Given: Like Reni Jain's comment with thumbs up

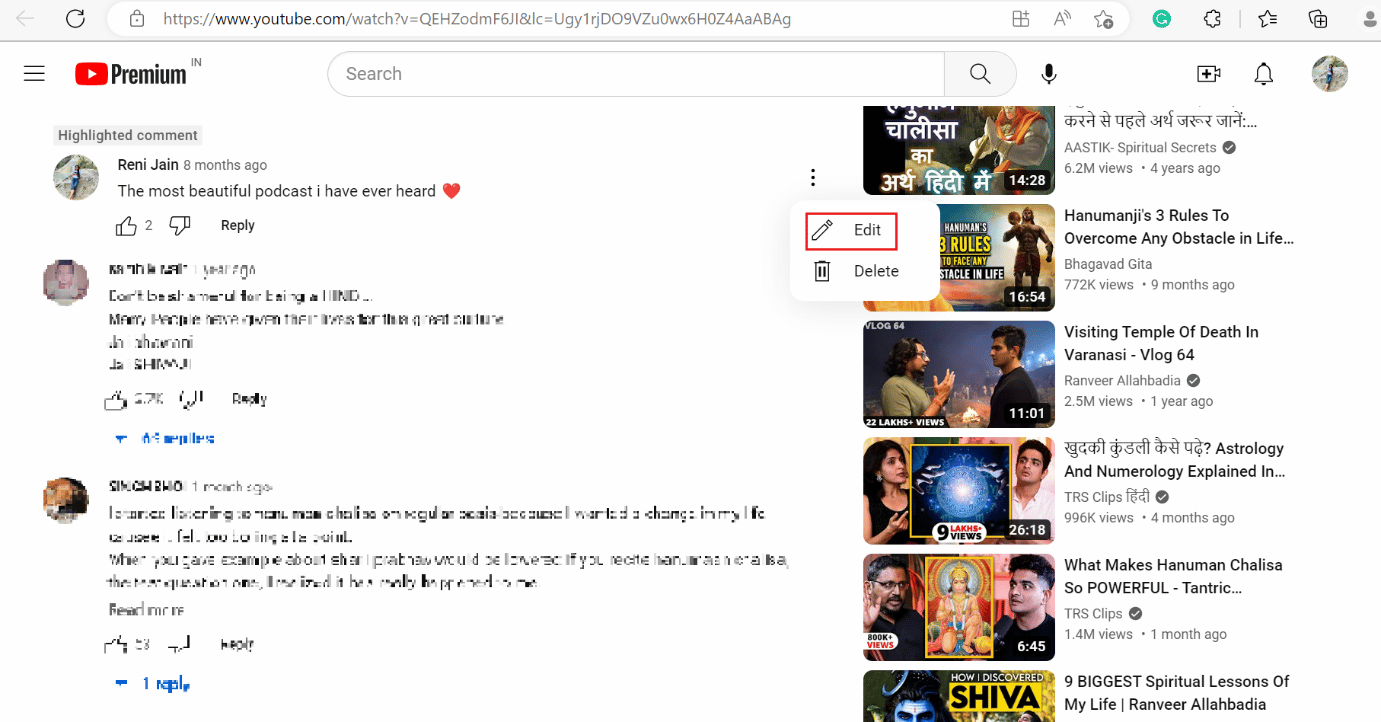Looking at the screenshot, I should tap(125, 225).
